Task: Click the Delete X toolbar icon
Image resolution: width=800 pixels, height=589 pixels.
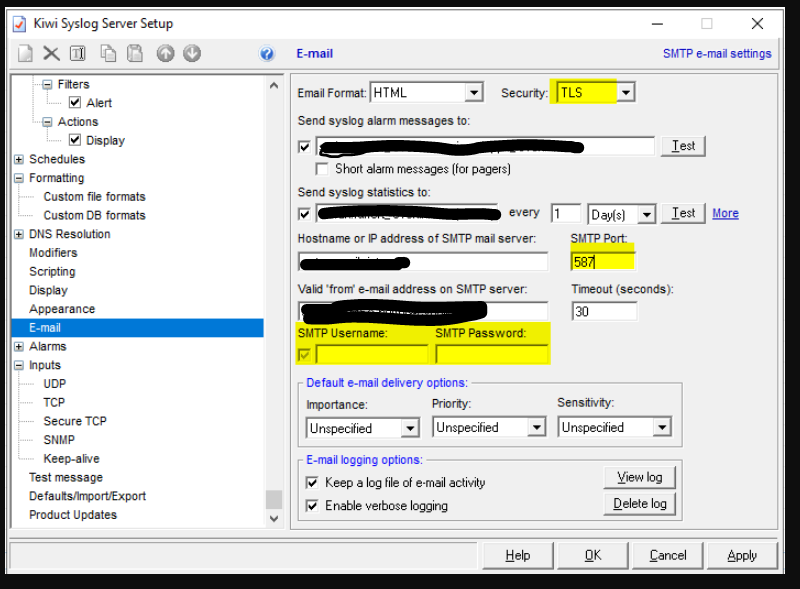Action: click(x=51, y=54)
